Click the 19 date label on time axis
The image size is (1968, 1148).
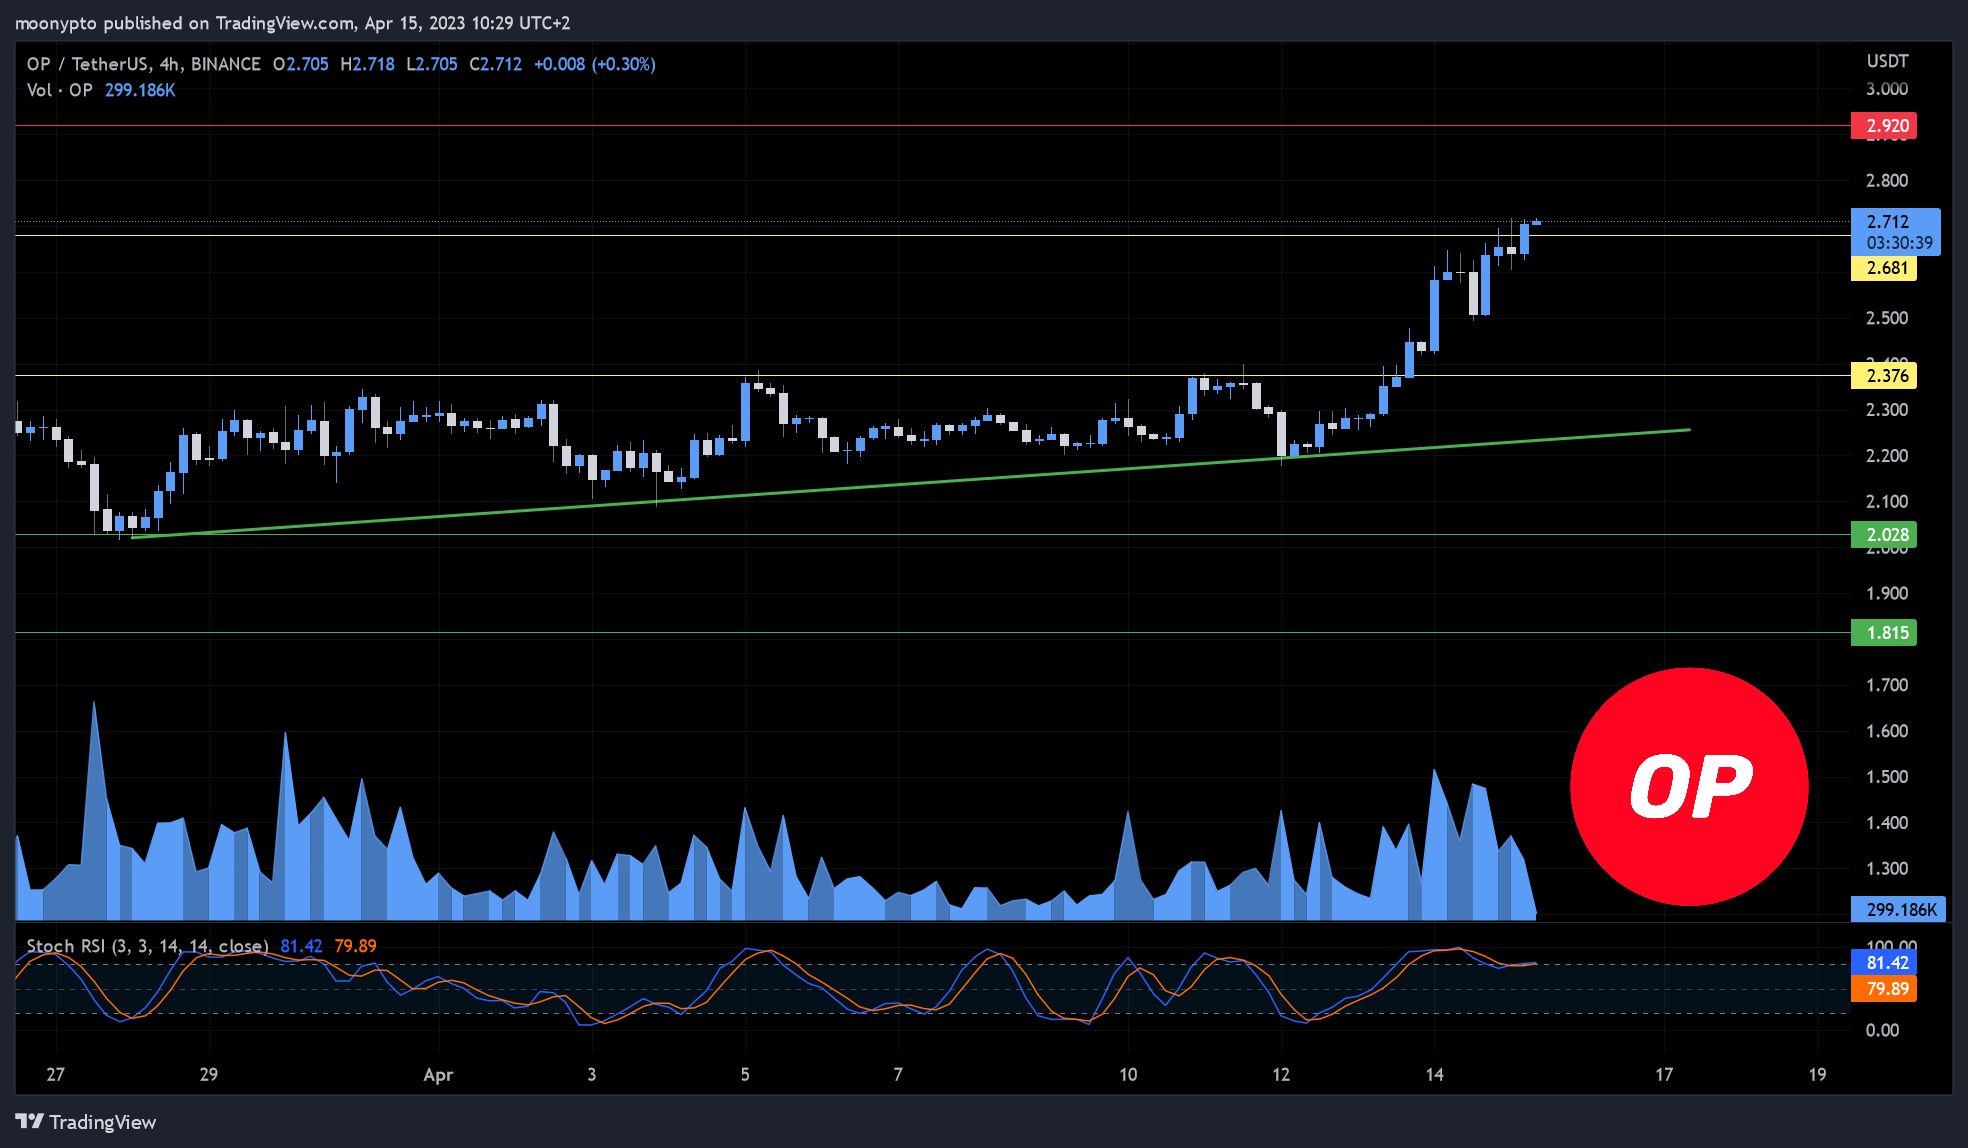pyautogui.click(x=1817, y=1075)
